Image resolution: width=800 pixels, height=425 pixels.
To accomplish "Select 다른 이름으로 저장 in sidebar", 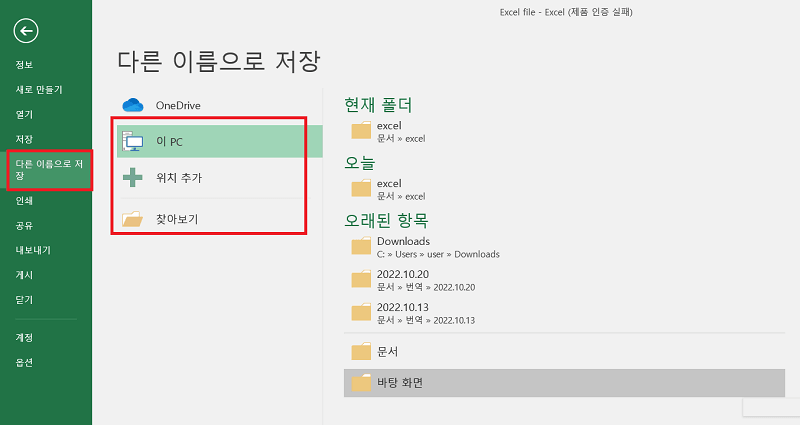I will pyautogui.click(x=49, y=170).
